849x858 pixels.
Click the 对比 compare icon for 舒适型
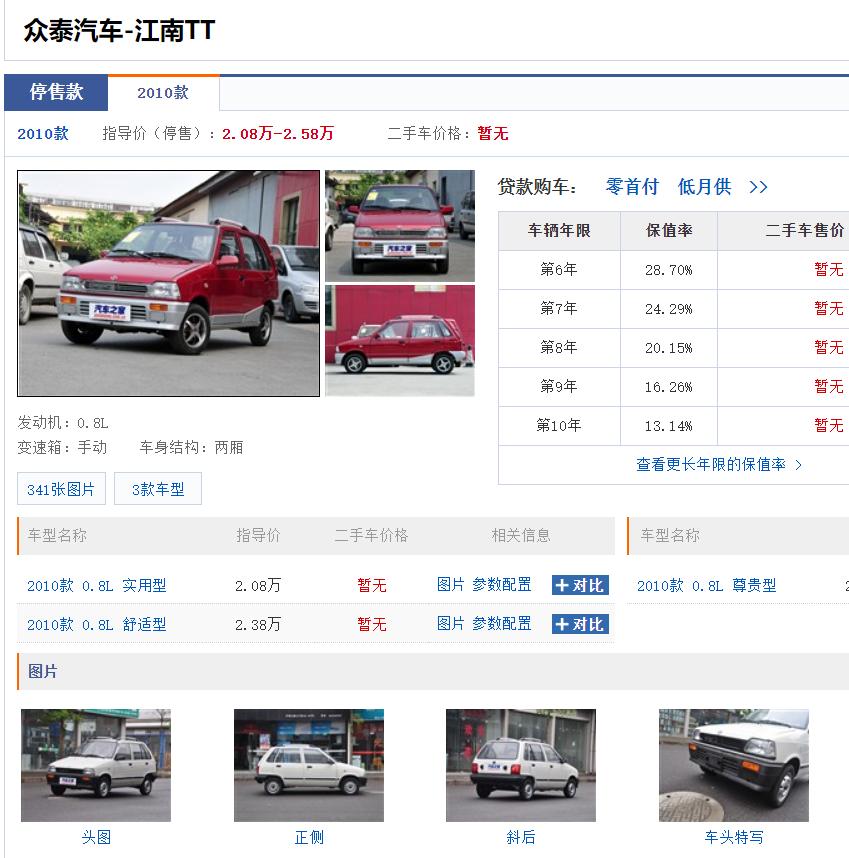[580, 623]
